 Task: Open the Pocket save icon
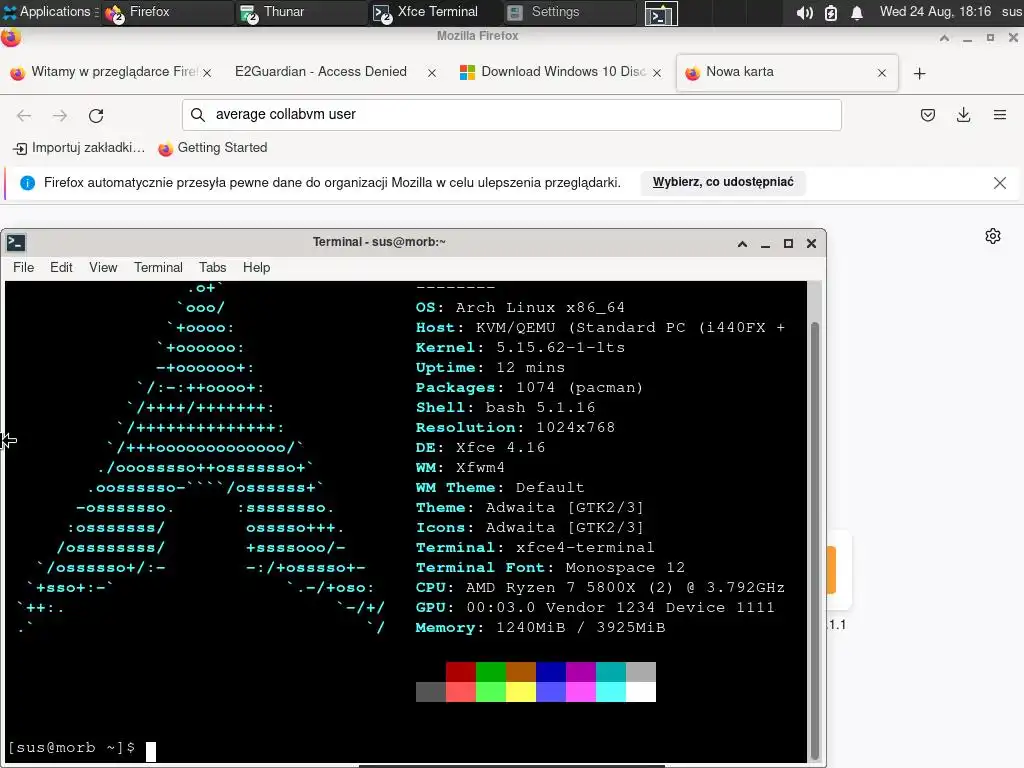[927, 116]
